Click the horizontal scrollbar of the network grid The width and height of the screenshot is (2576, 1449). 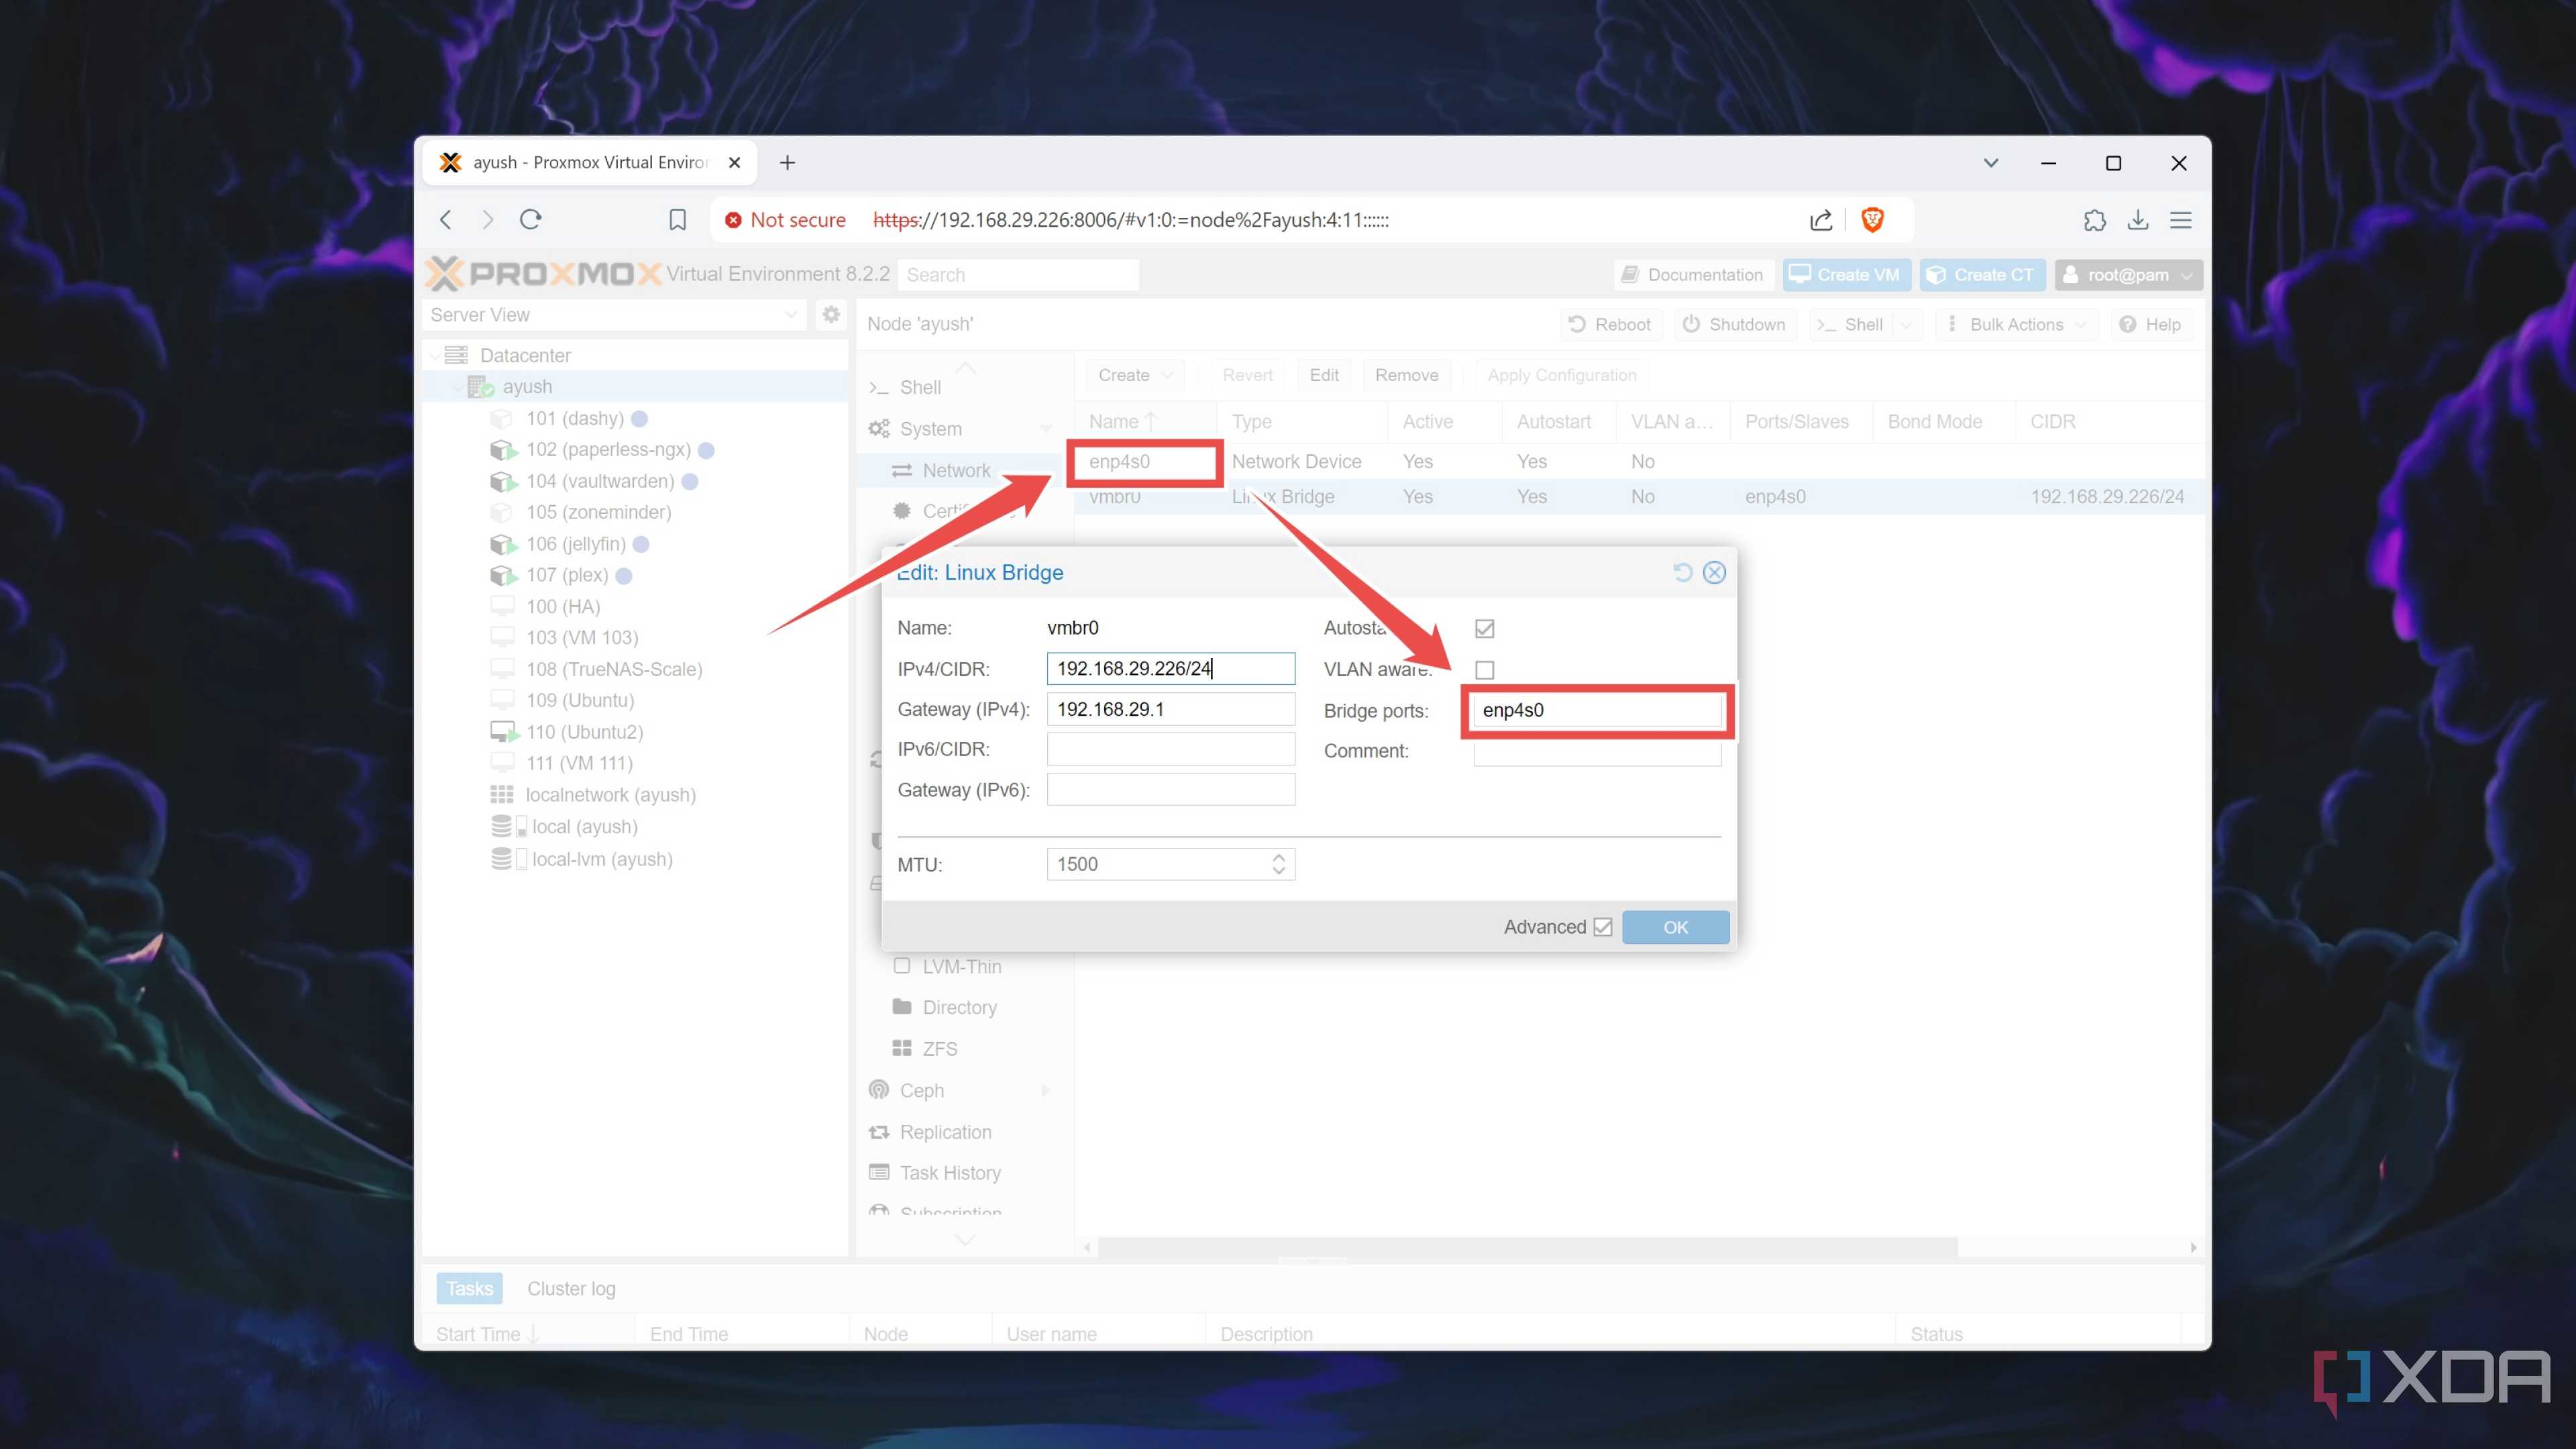coord(1527,1247)
